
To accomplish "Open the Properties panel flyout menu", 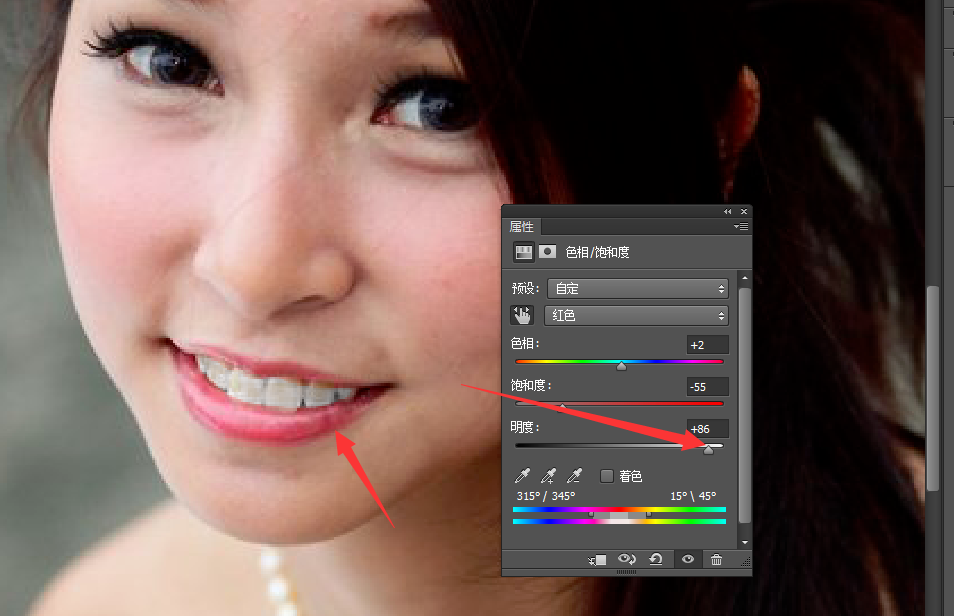I will point(741,226).
